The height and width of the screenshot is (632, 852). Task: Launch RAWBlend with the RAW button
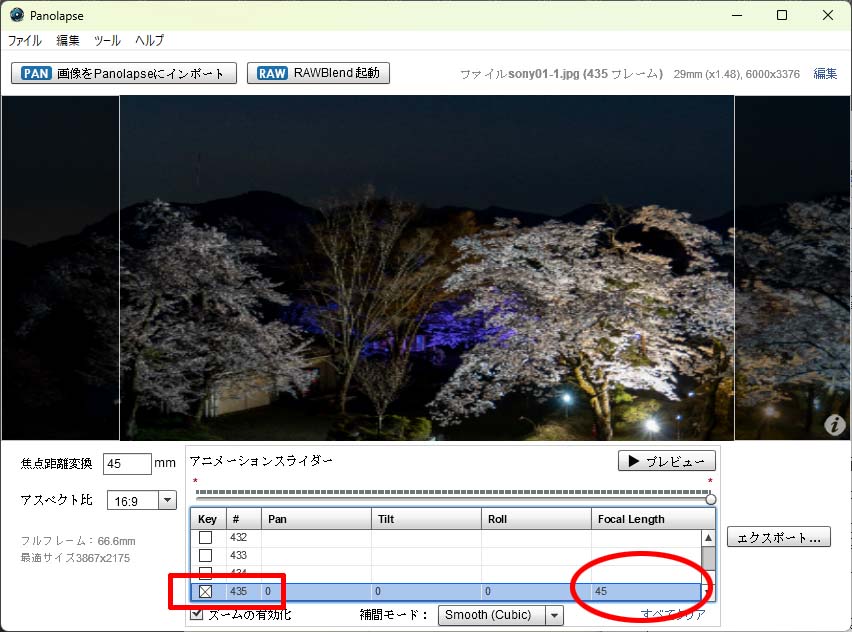click(318, 73)
